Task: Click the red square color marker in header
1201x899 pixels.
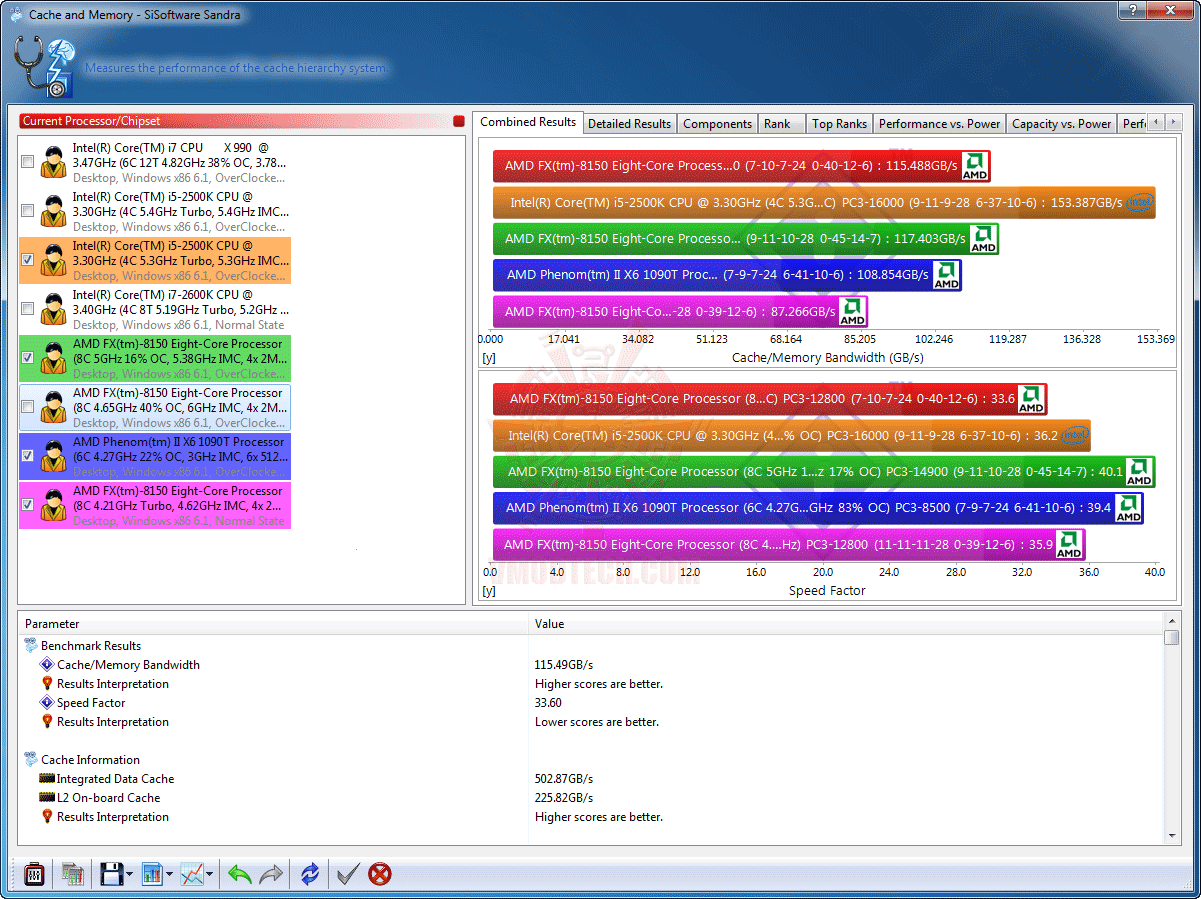Action: point(459,121)
